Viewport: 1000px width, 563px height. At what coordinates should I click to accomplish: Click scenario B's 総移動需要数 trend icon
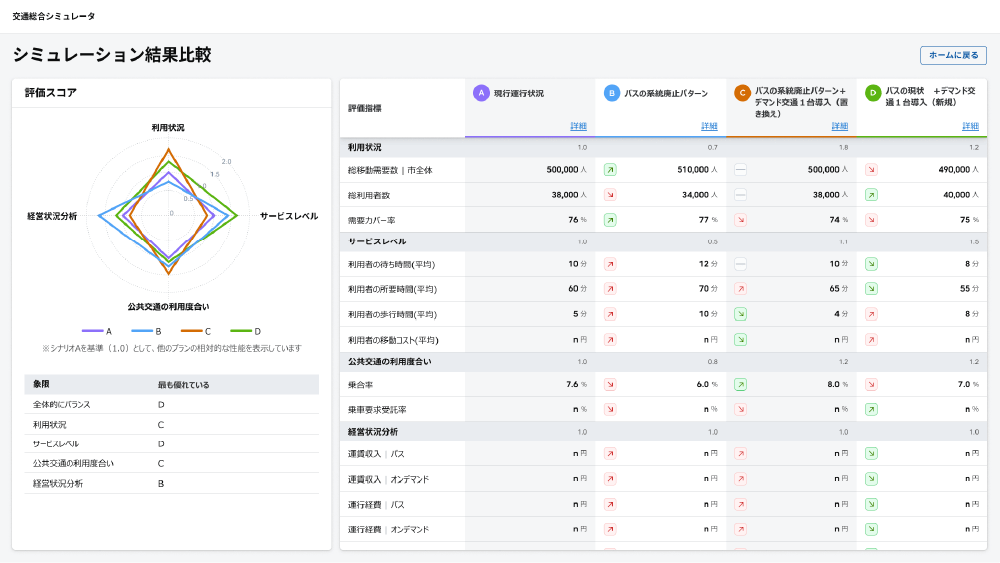(610, 170)
